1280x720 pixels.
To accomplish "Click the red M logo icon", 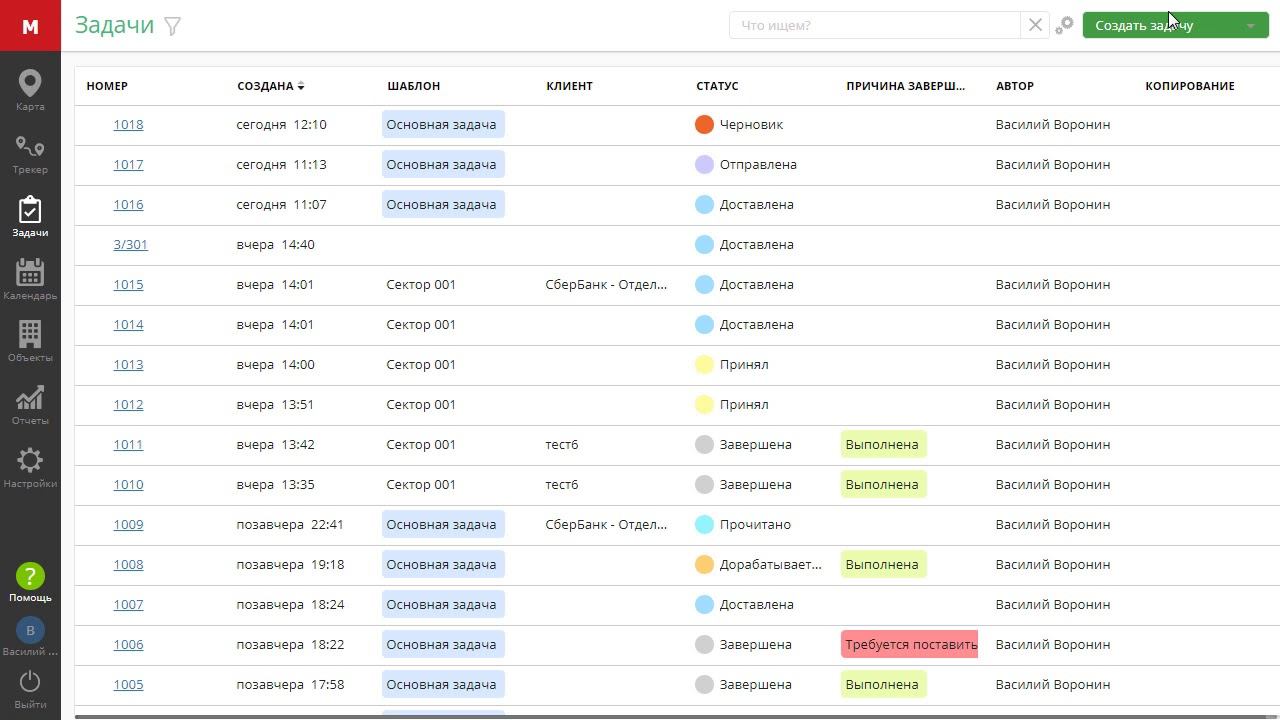I will [x=30, y=25].
